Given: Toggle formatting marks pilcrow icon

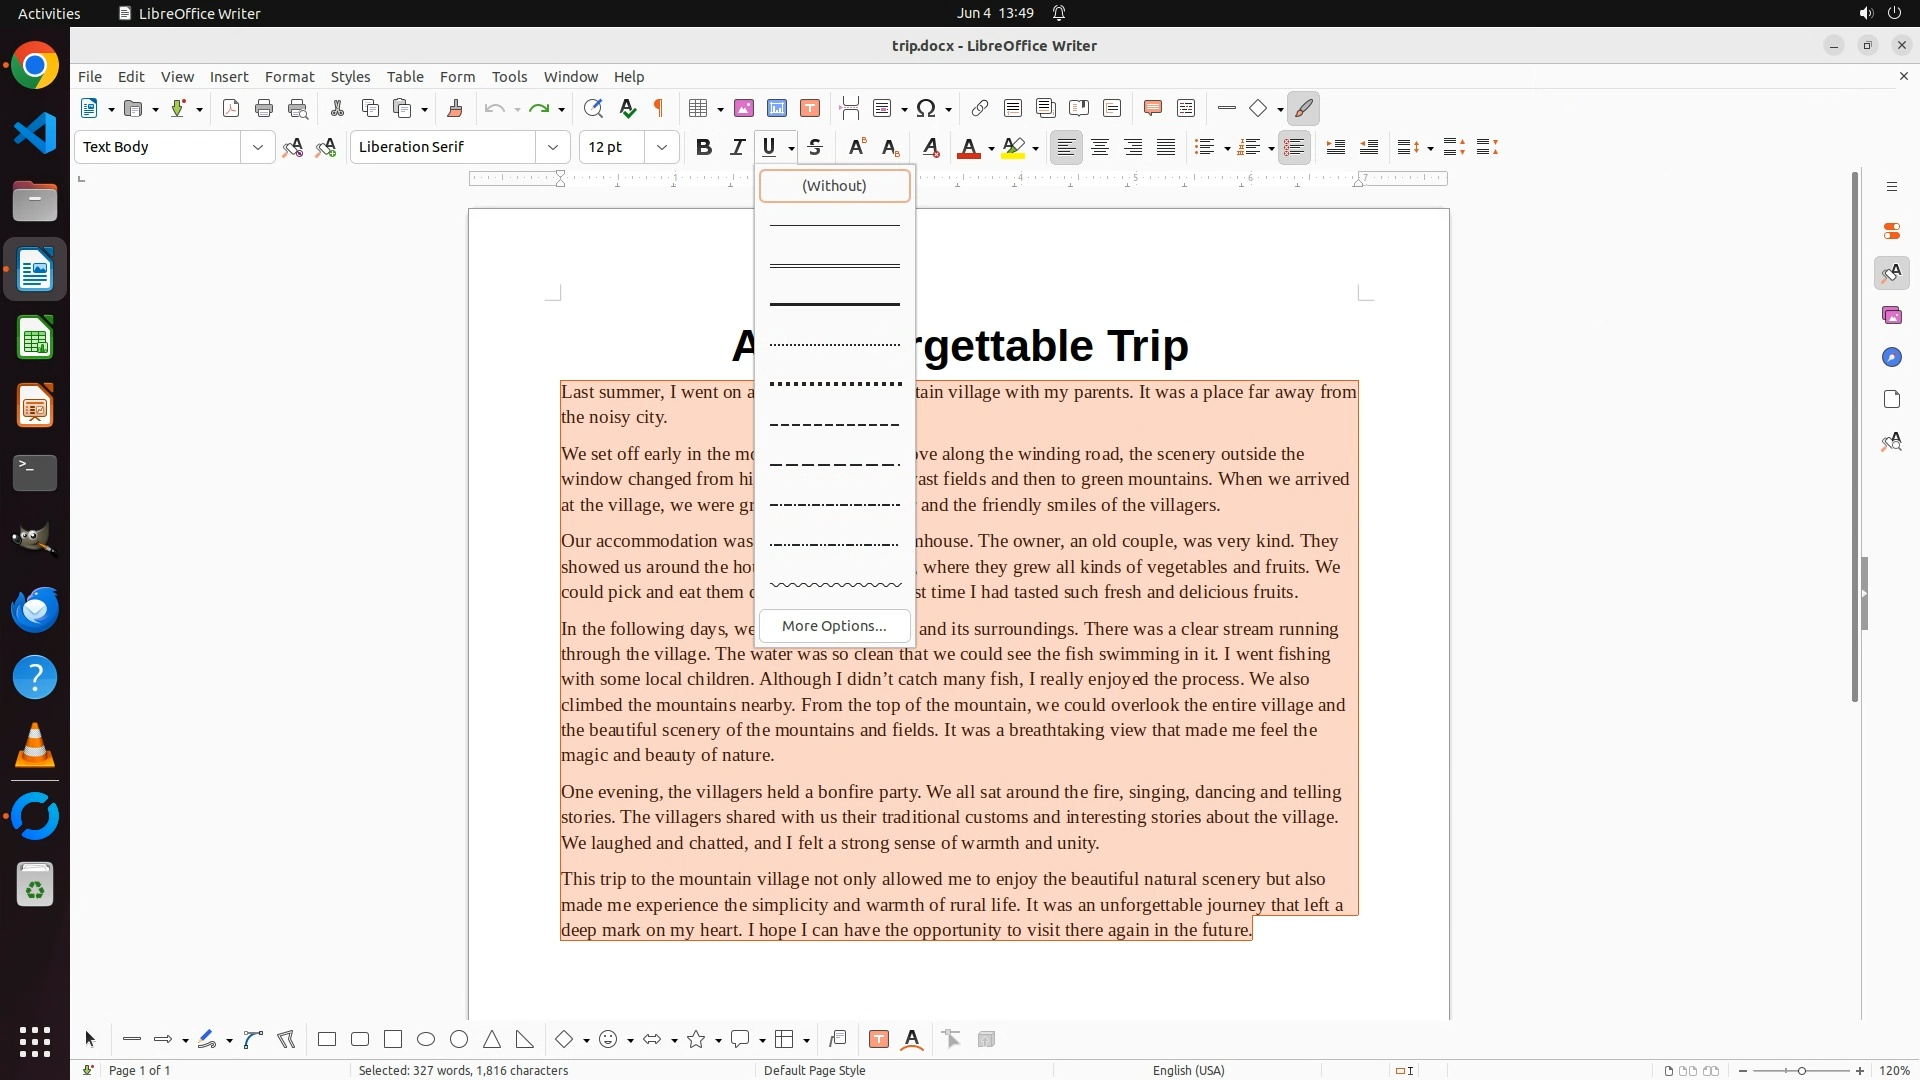Looking at the screenshot, I should (x=659, y=108).
